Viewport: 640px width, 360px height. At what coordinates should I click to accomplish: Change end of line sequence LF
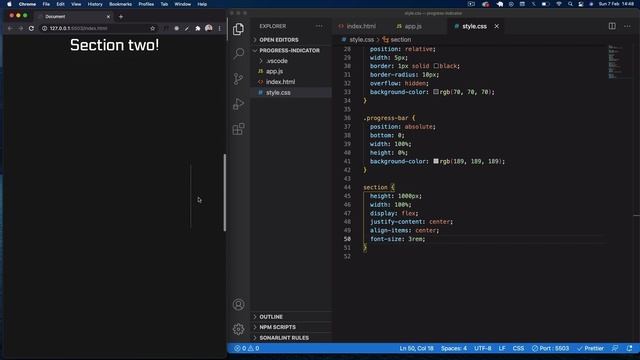(502, 348)
